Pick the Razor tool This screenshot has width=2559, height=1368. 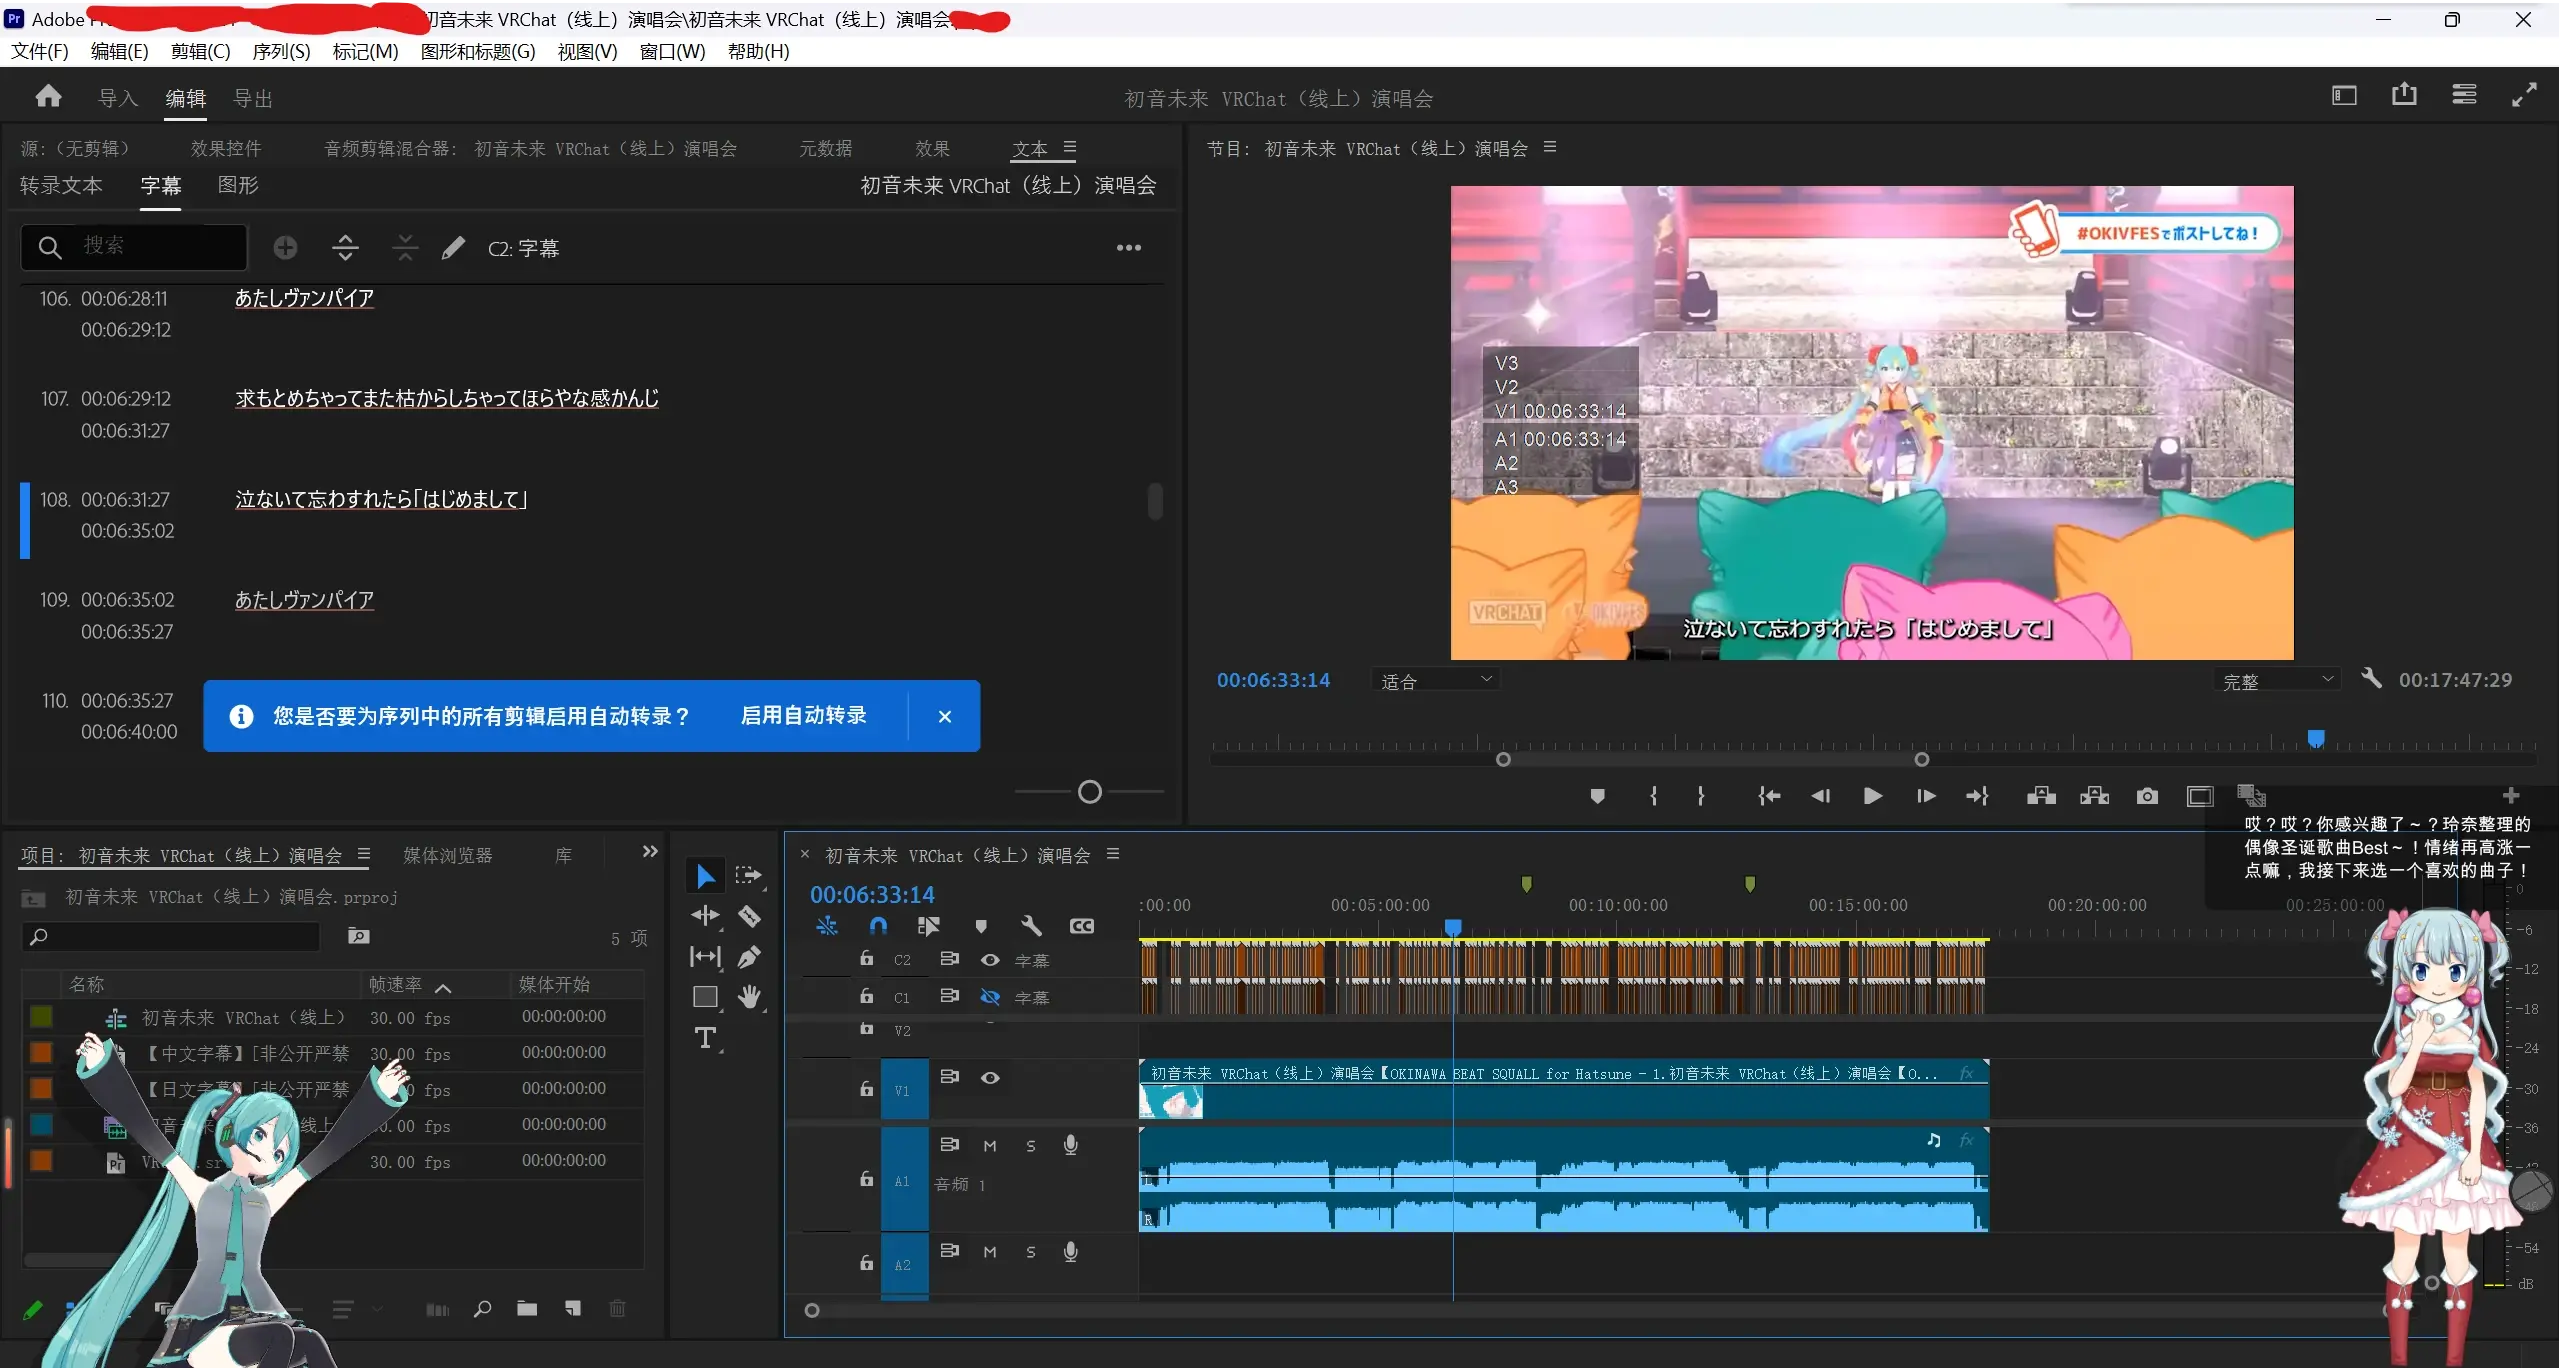(749, 916)
